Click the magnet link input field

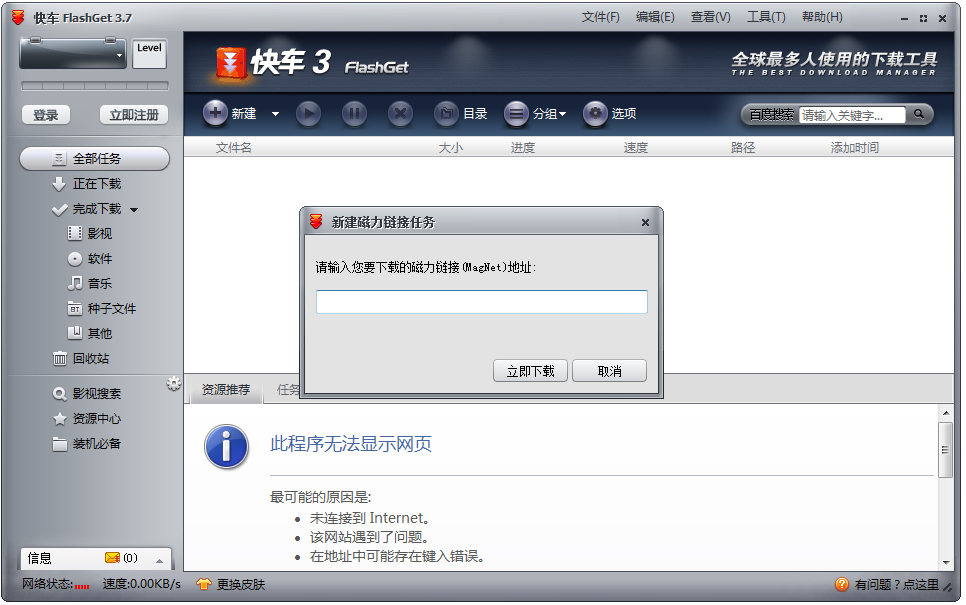[x=481, y=301]
